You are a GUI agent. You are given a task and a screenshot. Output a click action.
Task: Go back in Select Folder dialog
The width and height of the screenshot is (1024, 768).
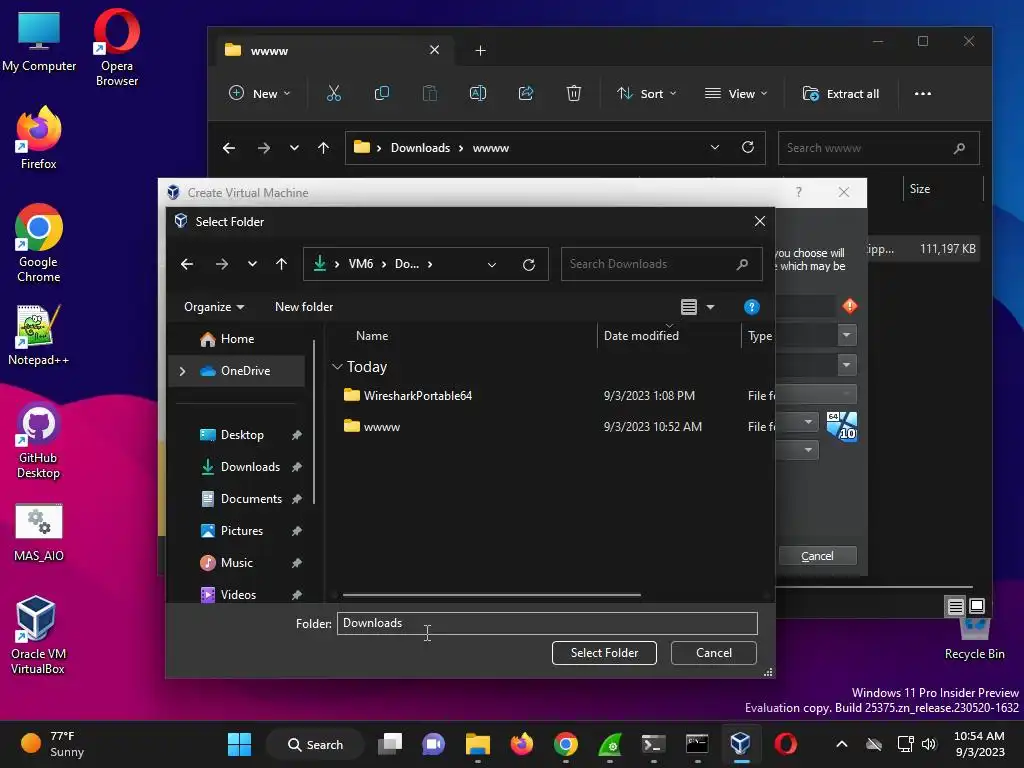tap(187, 264)
